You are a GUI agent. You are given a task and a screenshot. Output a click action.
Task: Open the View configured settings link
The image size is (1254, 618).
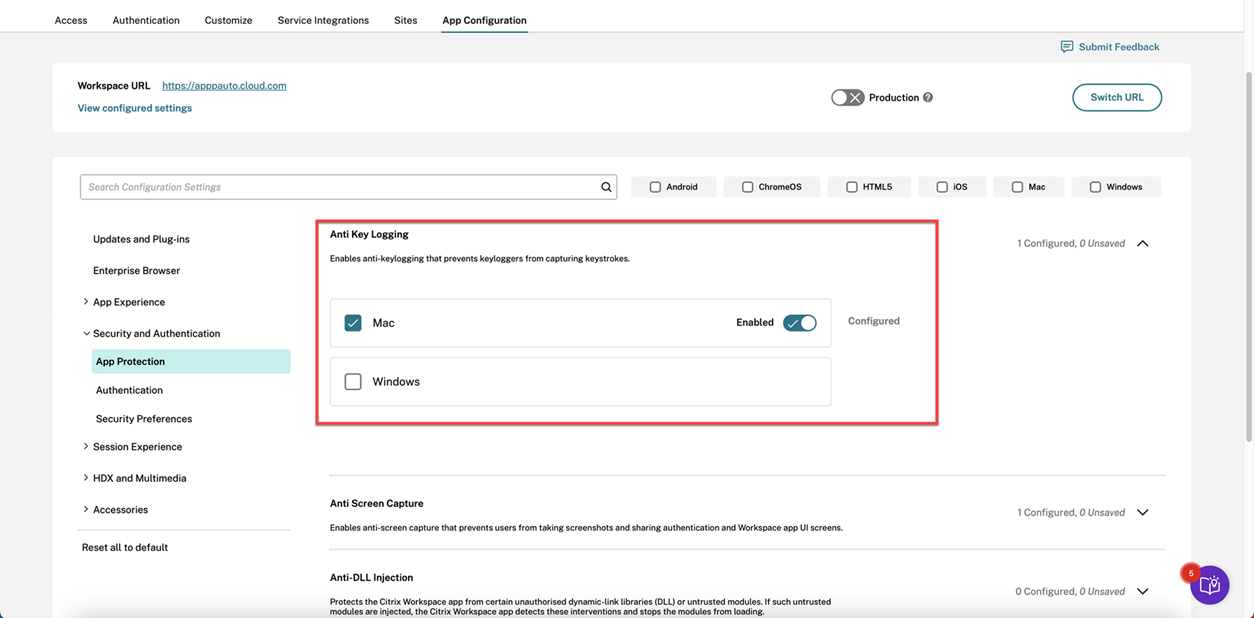click(135, 108)
